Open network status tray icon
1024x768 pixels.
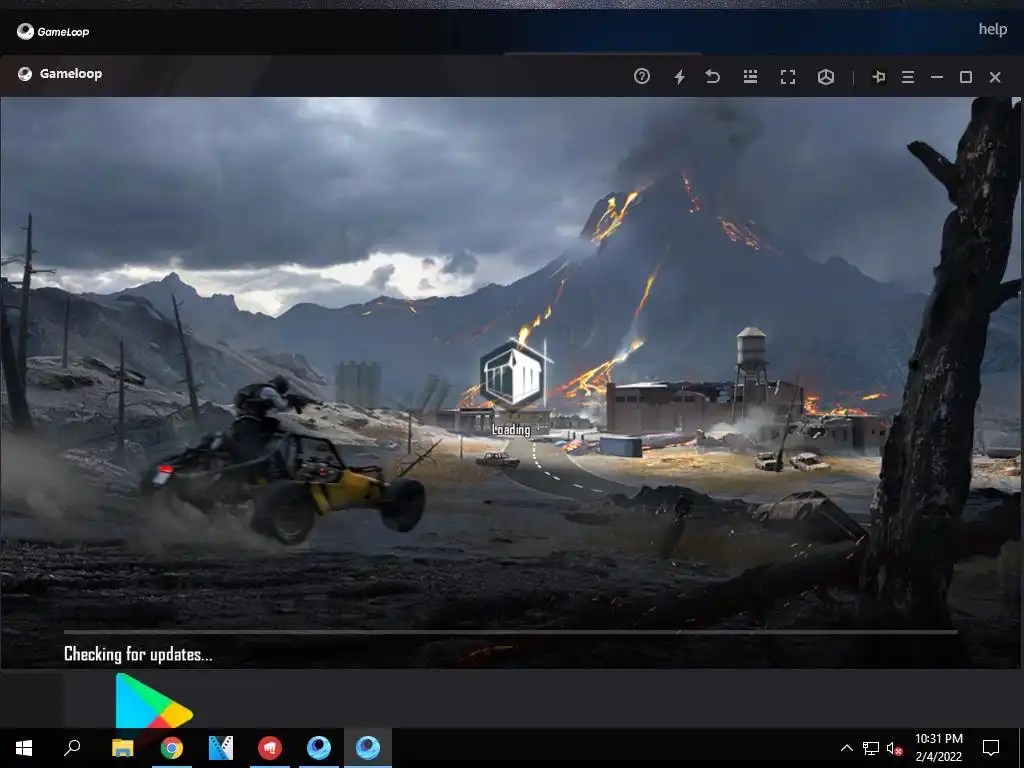coord(871,748)
